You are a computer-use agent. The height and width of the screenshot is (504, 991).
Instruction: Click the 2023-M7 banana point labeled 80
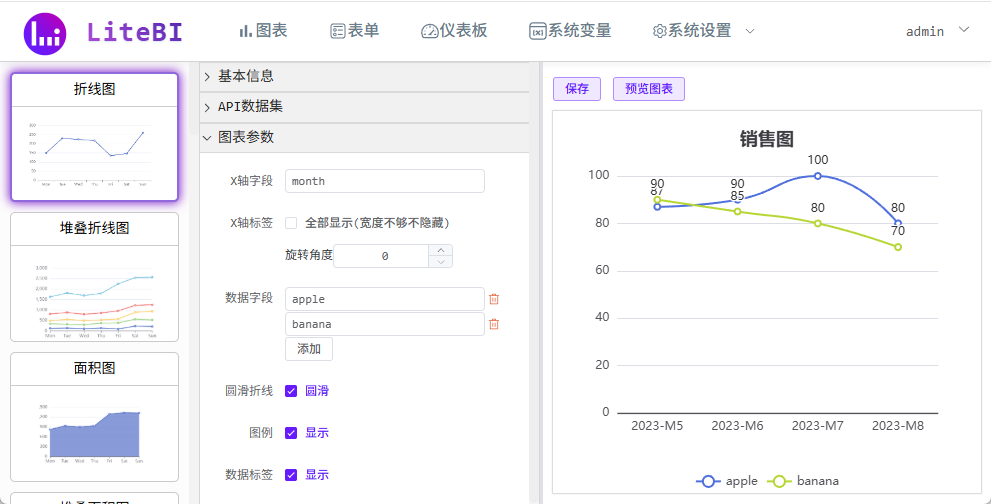click(x=817, y=223)
